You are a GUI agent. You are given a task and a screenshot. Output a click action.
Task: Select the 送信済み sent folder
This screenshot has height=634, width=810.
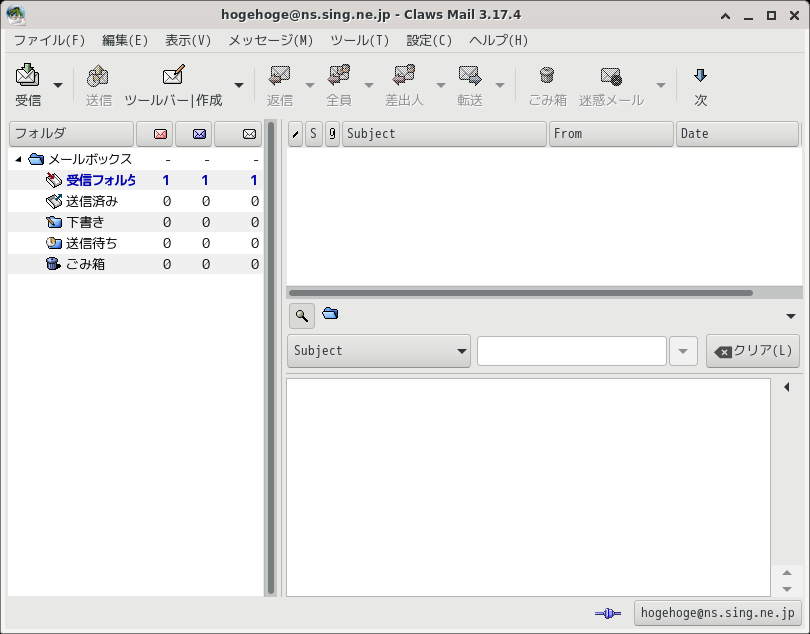135,201
